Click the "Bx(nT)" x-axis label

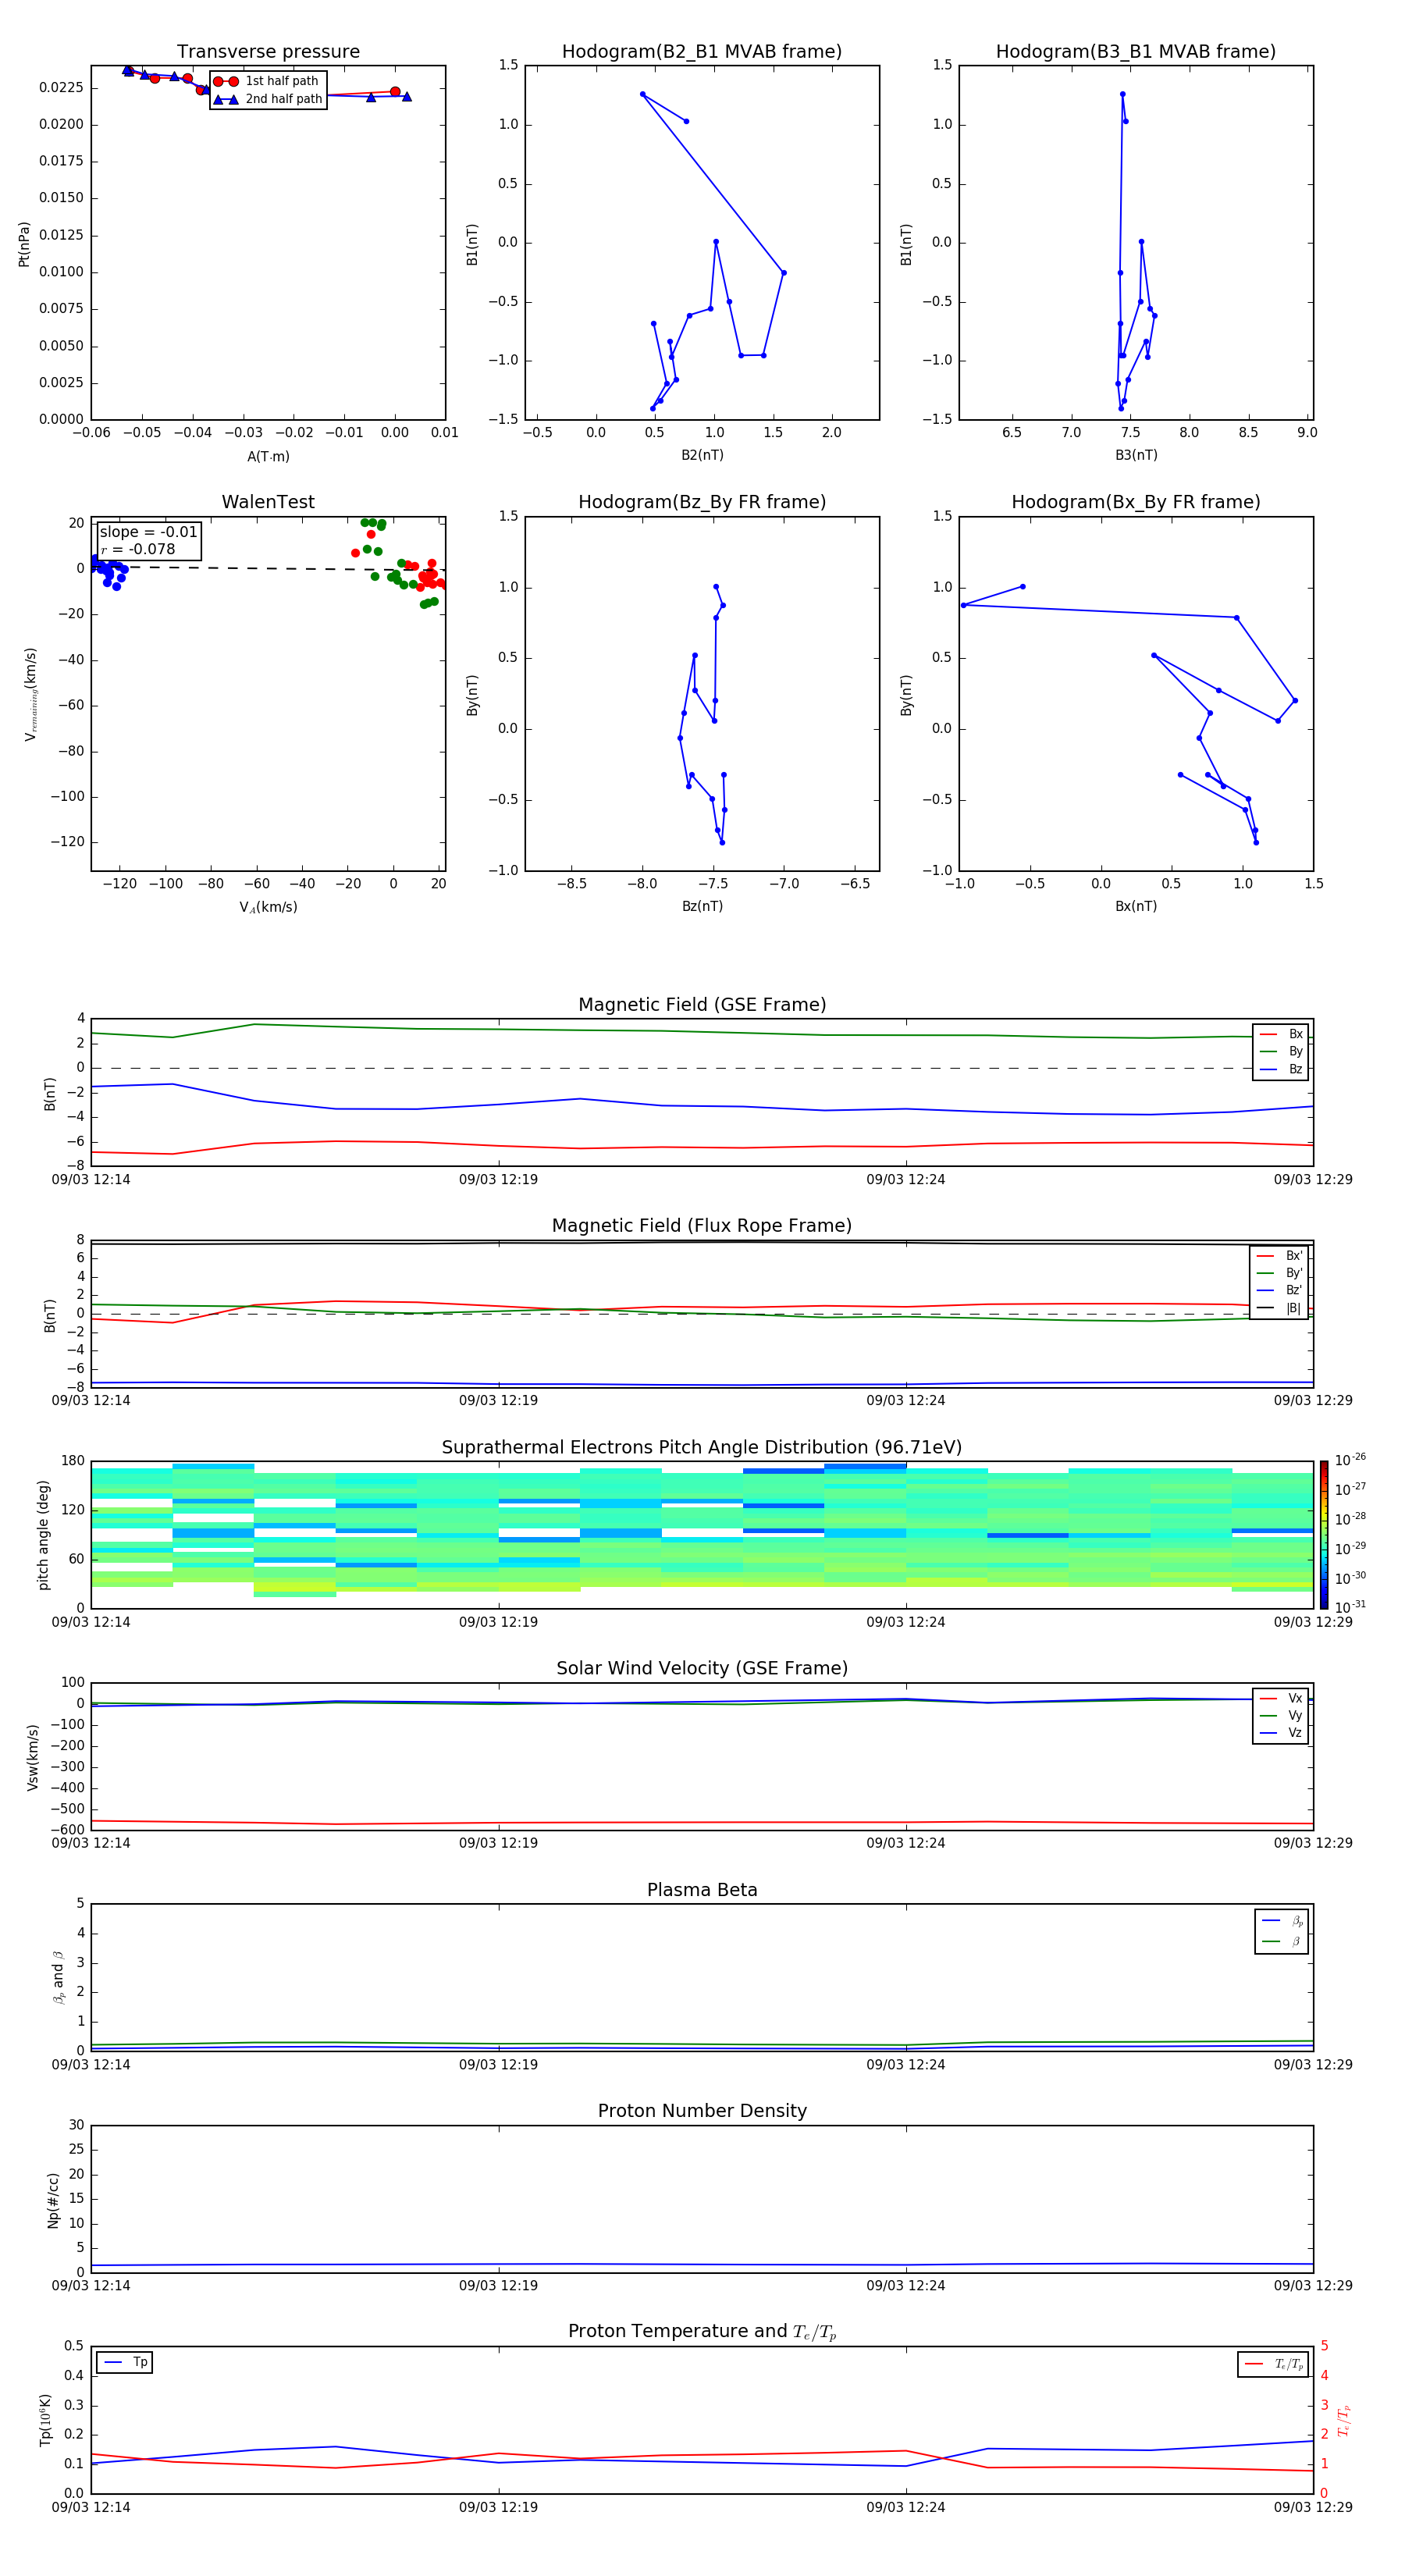coord(1136,906)
